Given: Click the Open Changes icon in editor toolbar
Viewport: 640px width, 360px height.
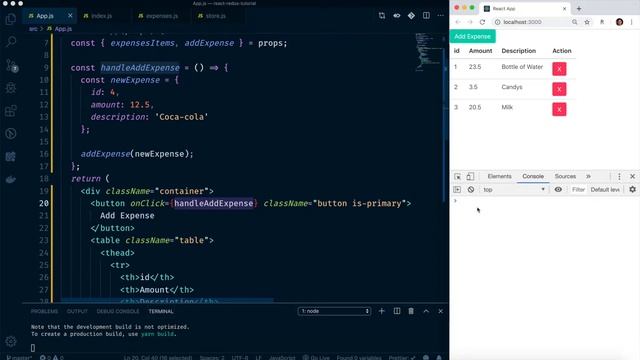Looking at the screenshot, I should (x=382, y=16).
